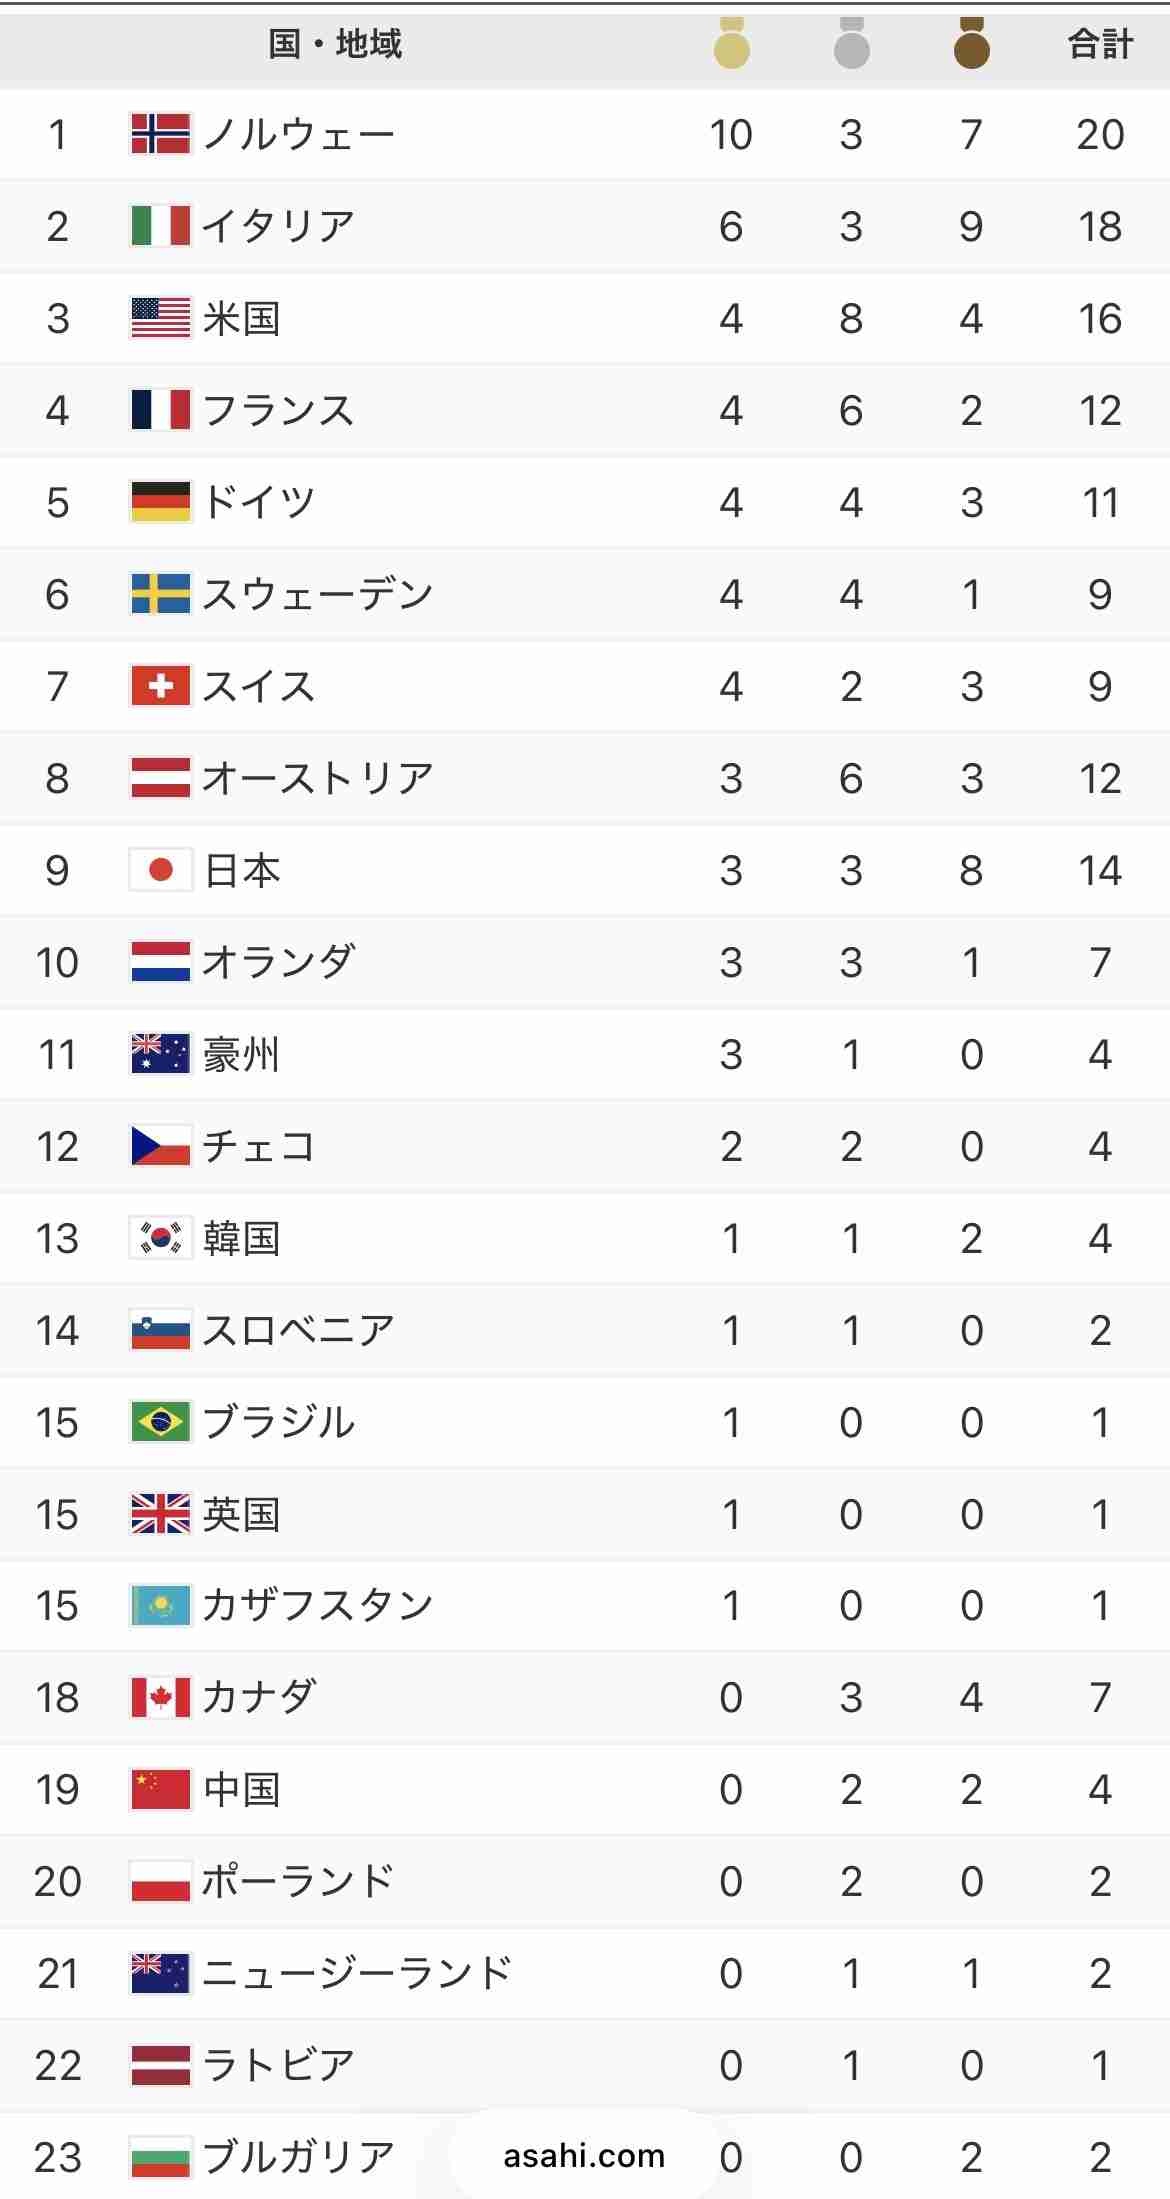Click the 合計 total column header
Screen dimensions: 1170x2199
1100,45
